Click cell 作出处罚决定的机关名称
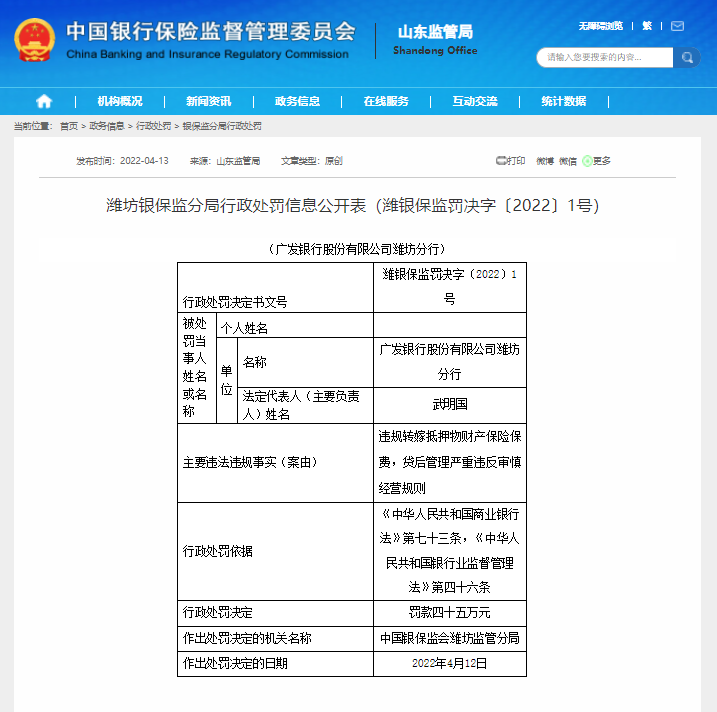717x712 pixels. point(275,638)
